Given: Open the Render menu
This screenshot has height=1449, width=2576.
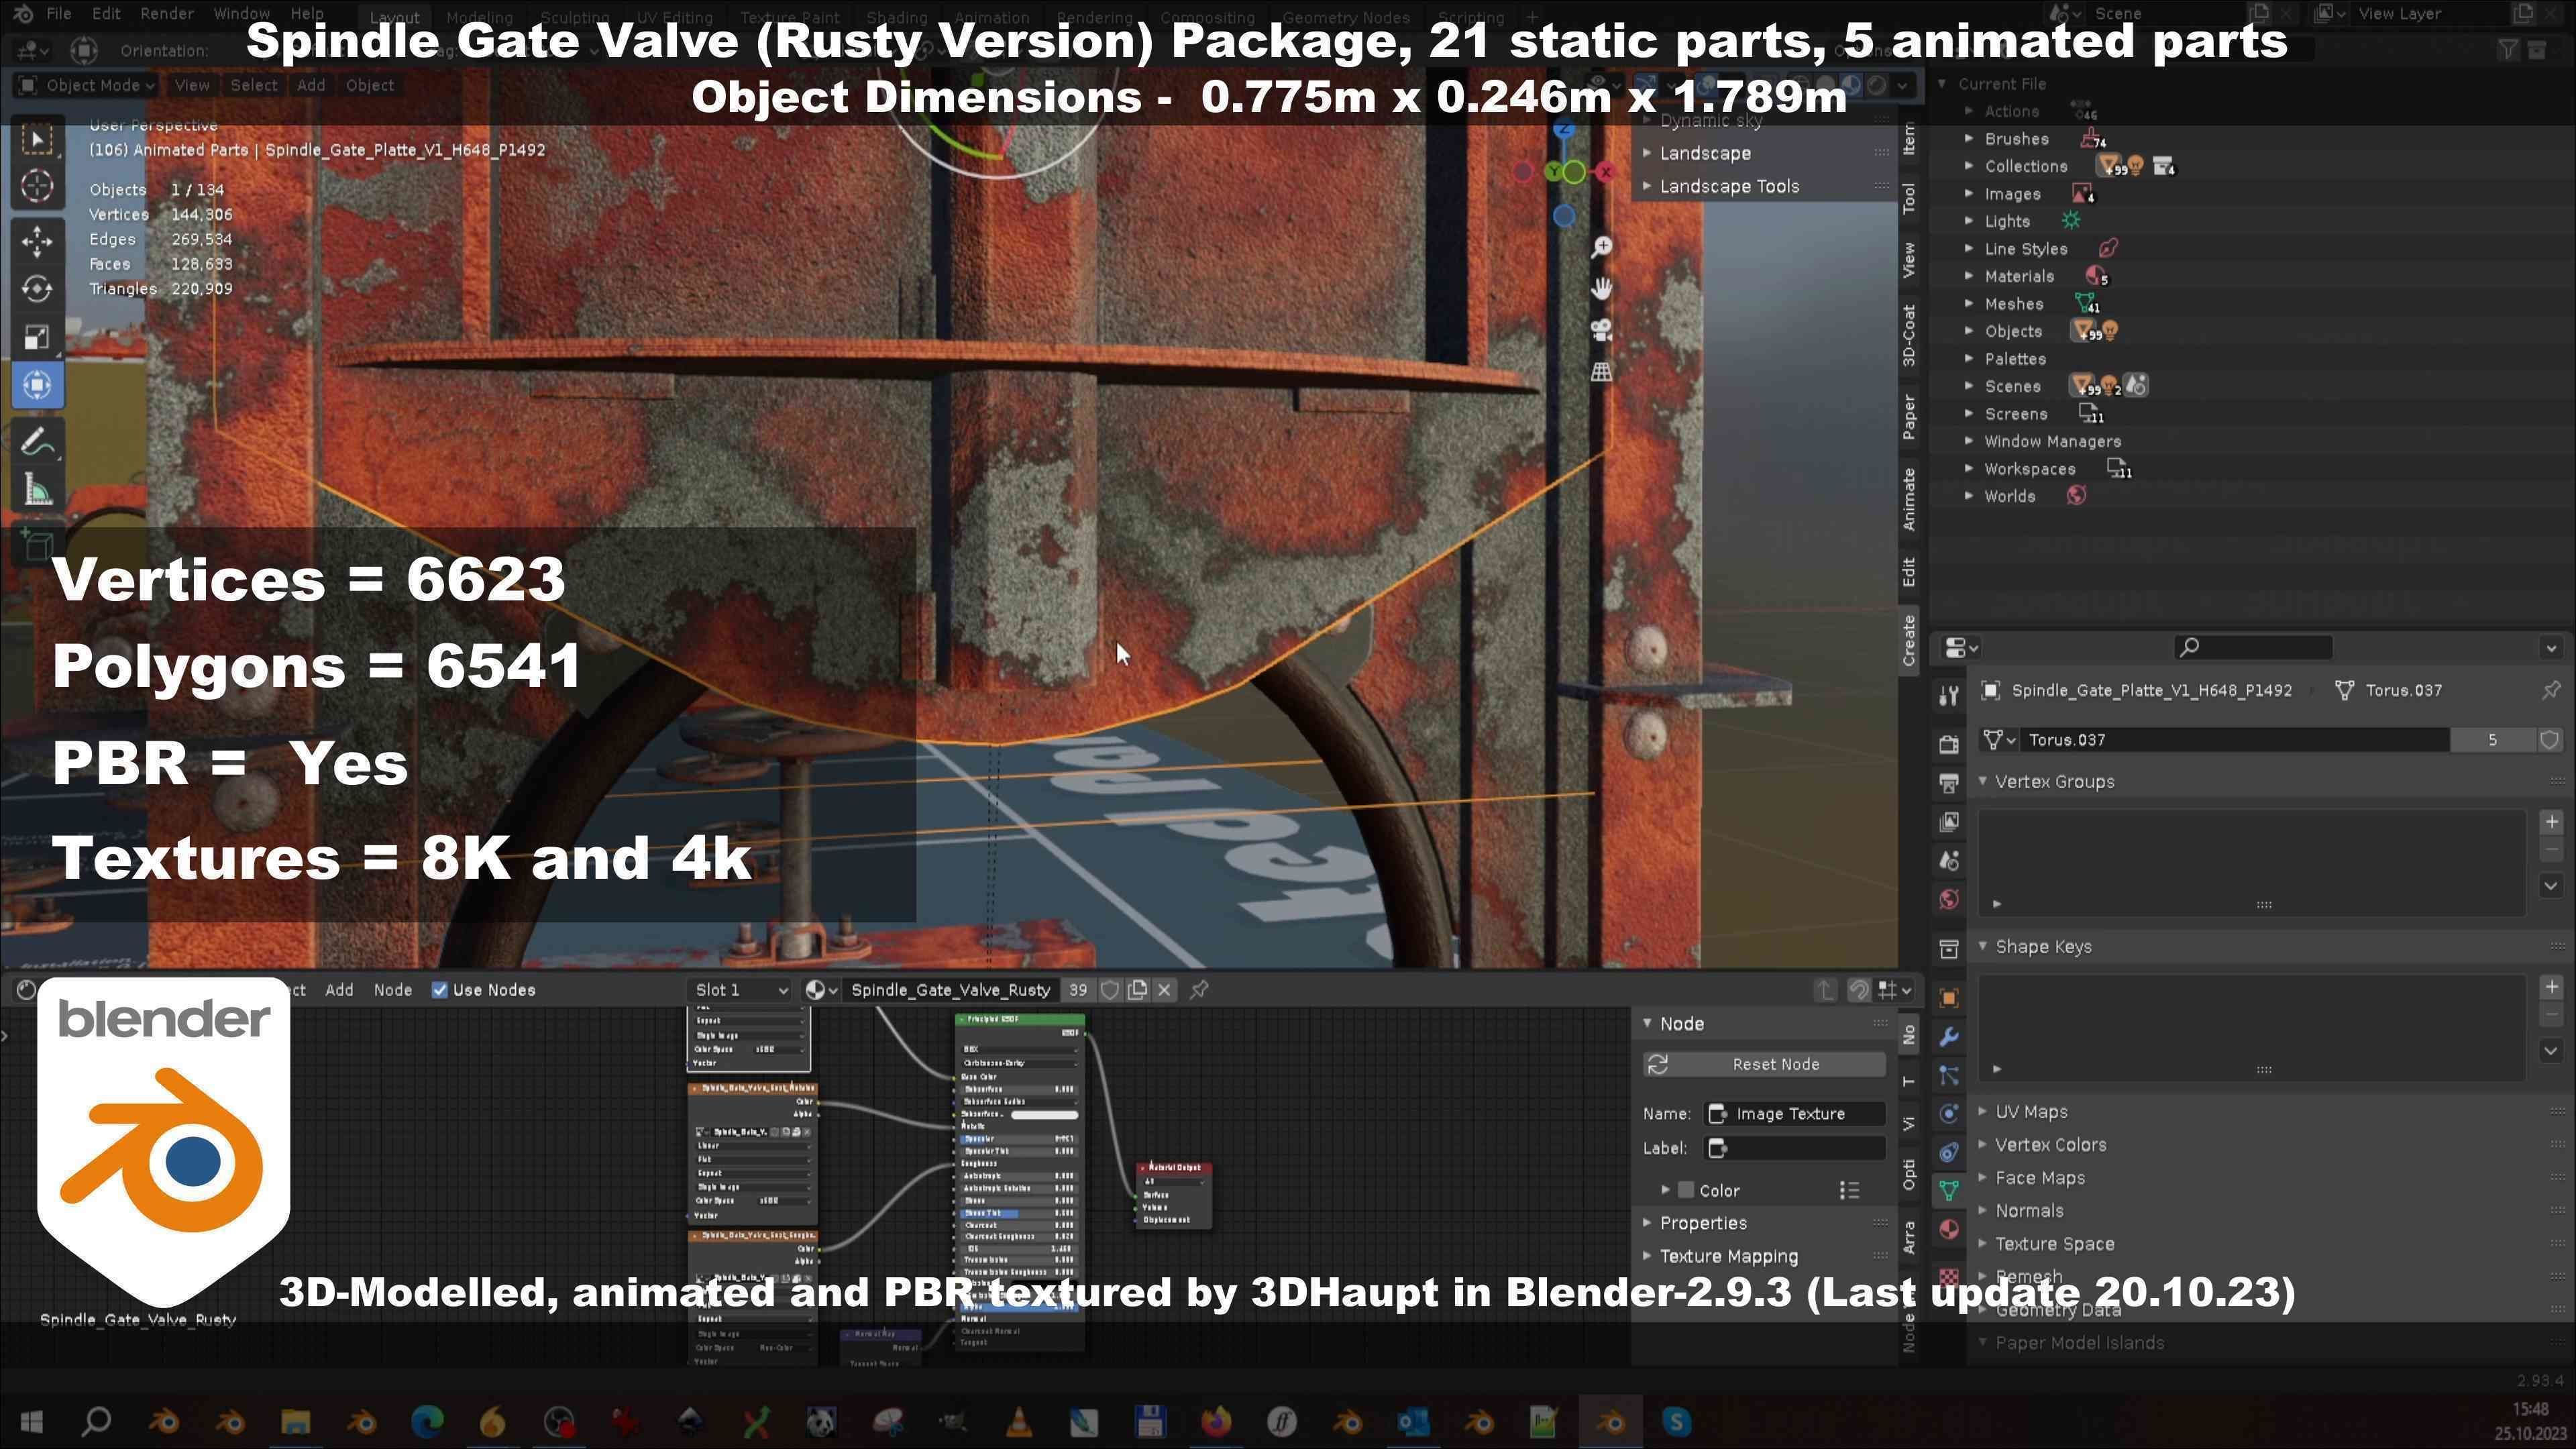Looking at the screenshot, I should pos(167,14).
